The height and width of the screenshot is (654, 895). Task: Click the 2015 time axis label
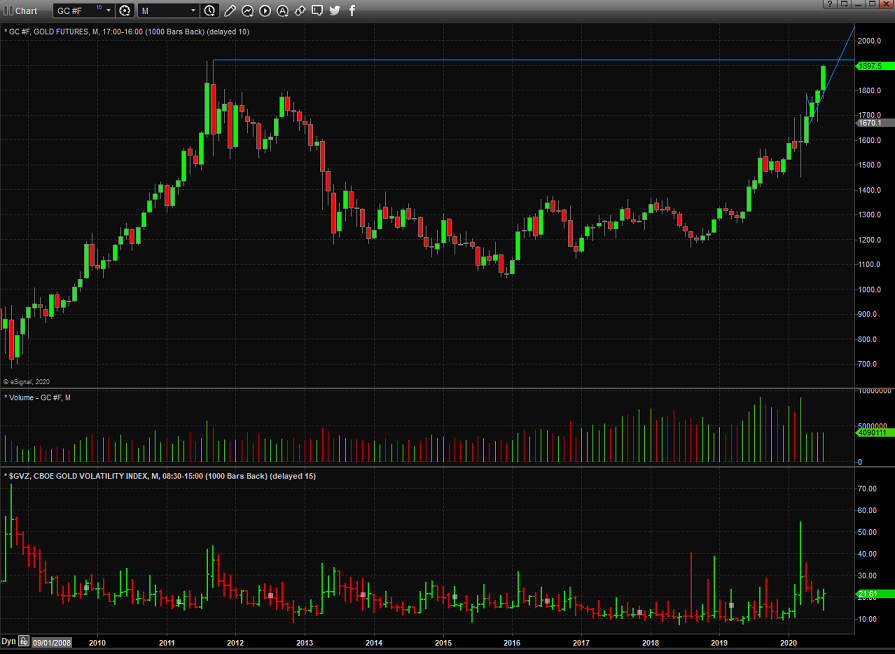pos(443,643)
